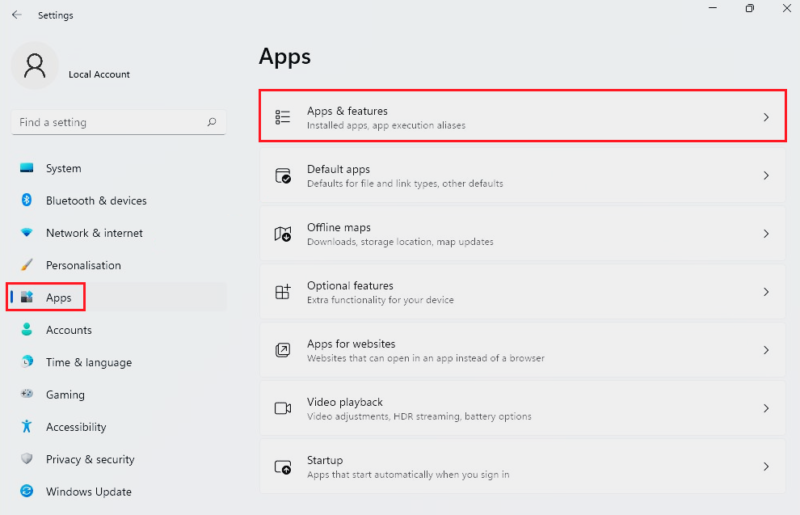Click the Local Account profile avatar
The width and height of the screenshot is (800, 515).
pos(35,66)
